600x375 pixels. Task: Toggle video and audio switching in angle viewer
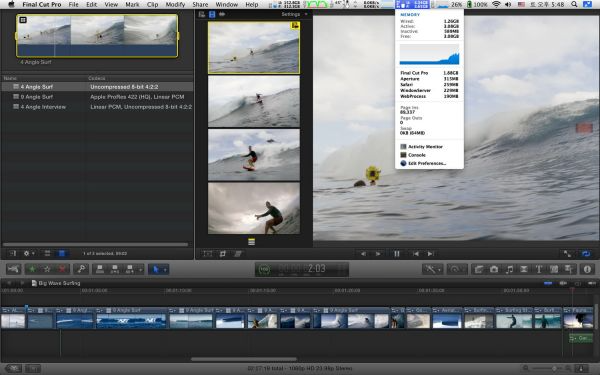(x=202, y=14)
